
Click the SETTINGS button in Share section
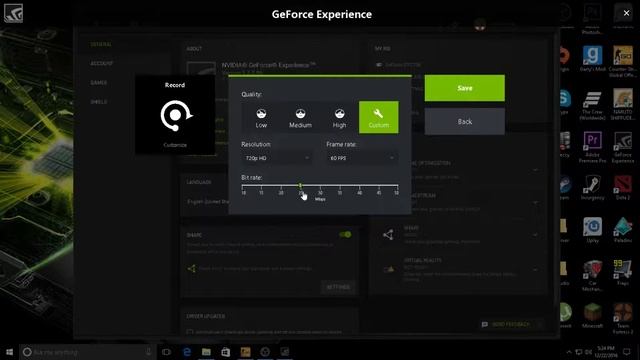click(x=338, y=287)
